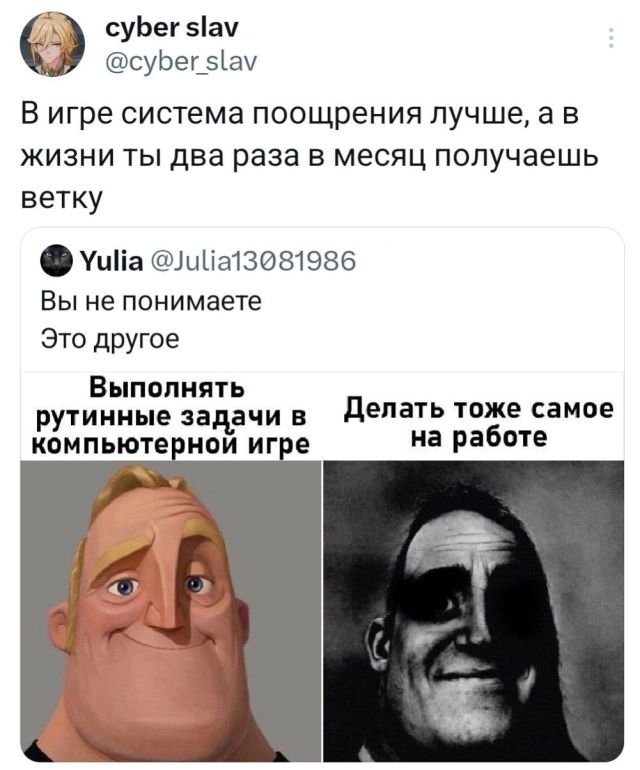640x770 pixels.
Task: Click the cyber slav display name
Action: pos(171,28)
